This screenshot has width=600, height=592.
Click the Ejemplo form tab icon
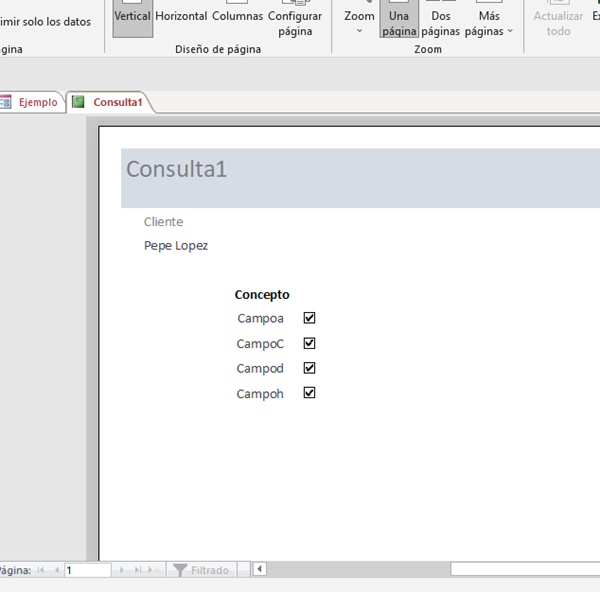coord(5,102)
